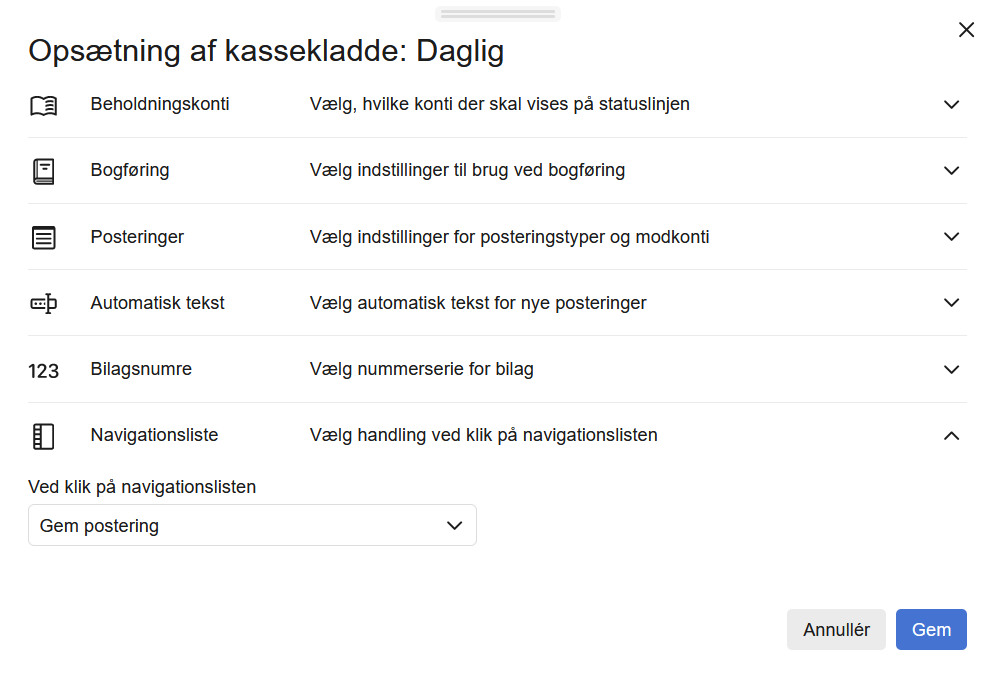Click the Posteringer list icon

point(44,236)
